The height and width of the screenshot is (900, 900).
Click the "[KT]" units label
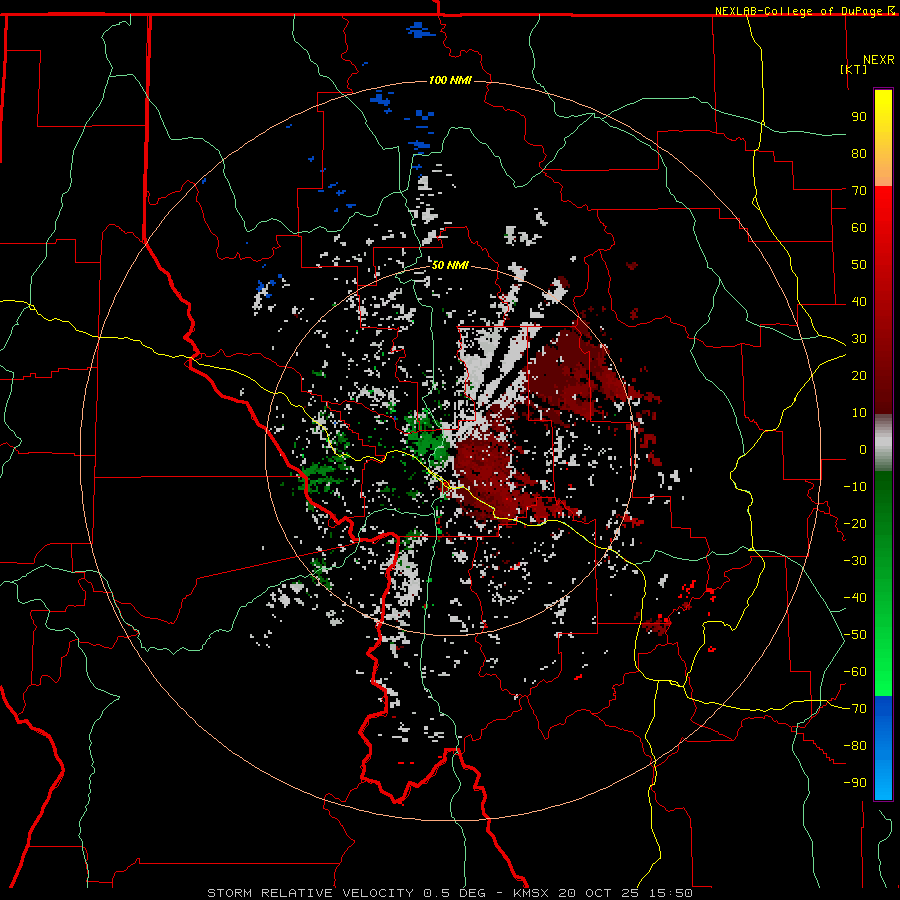point(854,69)
